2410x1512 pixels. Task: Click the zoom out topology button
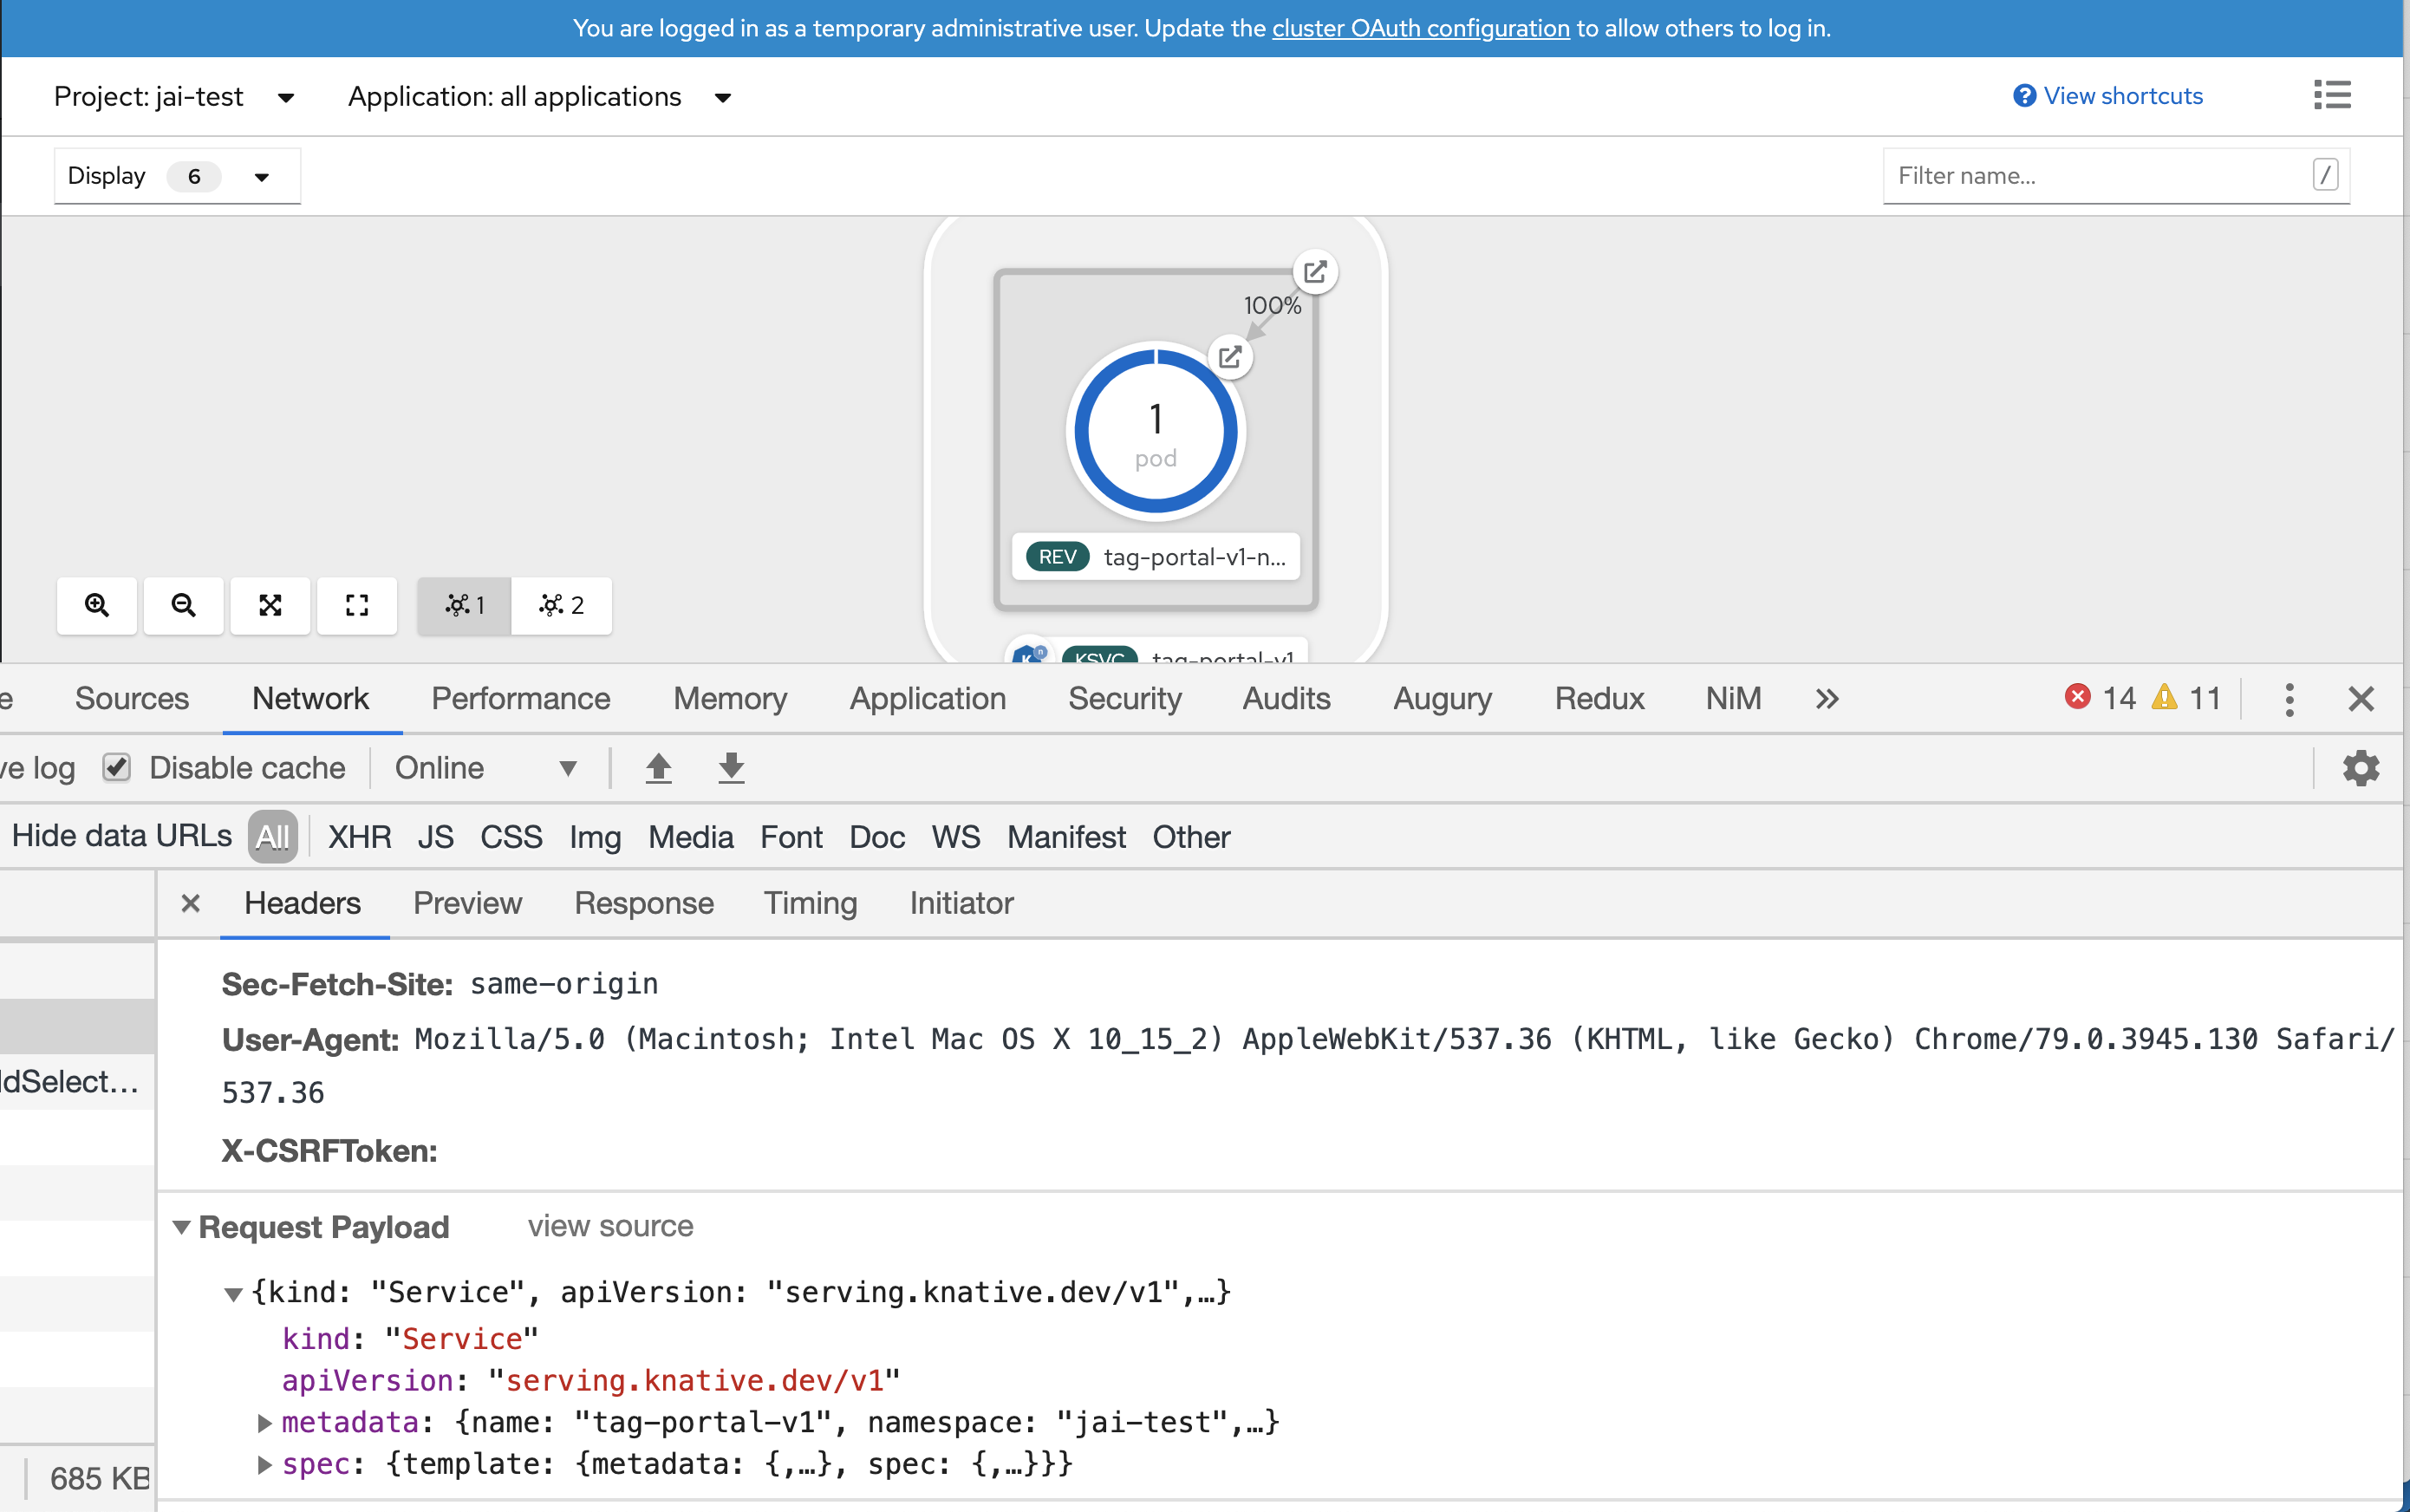click(x=183, y=605)
